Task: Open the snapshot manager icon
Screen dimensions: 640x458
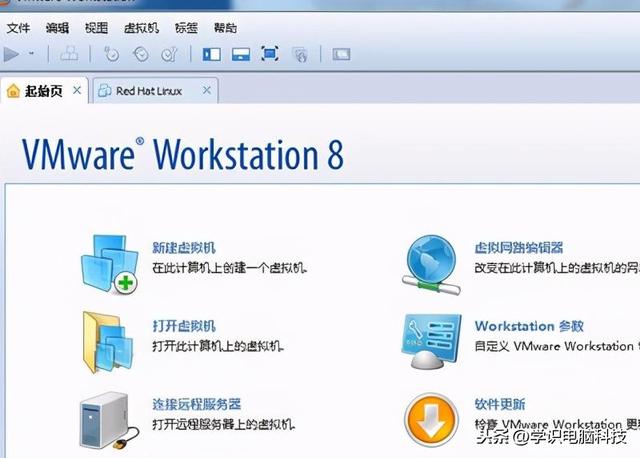Action: pos(169,54)
